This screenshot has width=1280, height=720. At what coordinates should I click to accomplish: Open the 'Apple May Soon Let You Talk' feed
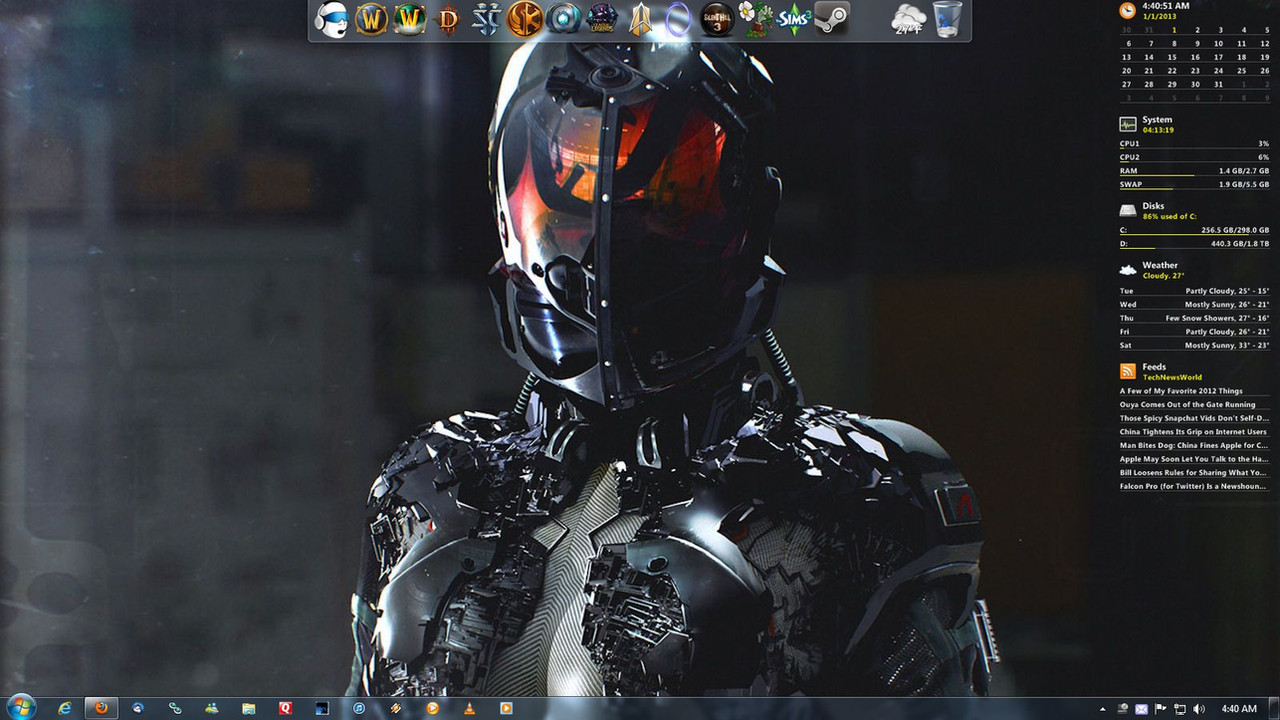click(x=1194, y=459)
